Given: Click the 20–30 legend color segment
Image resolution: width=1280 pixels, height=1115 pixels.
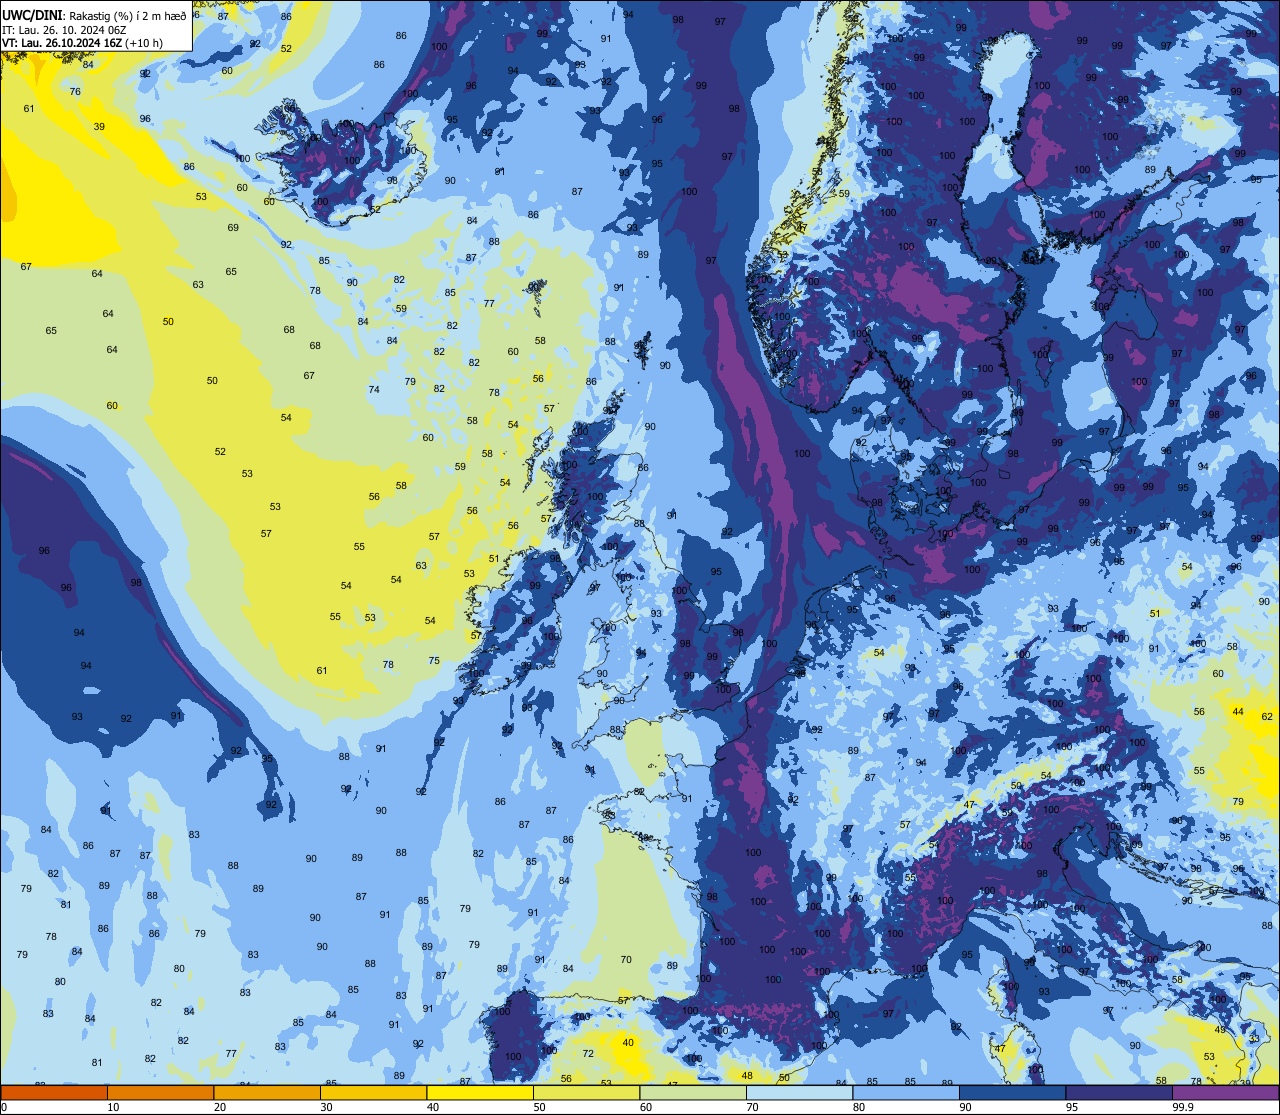Looking at the screenshot, I should (x=267, y=1092).
